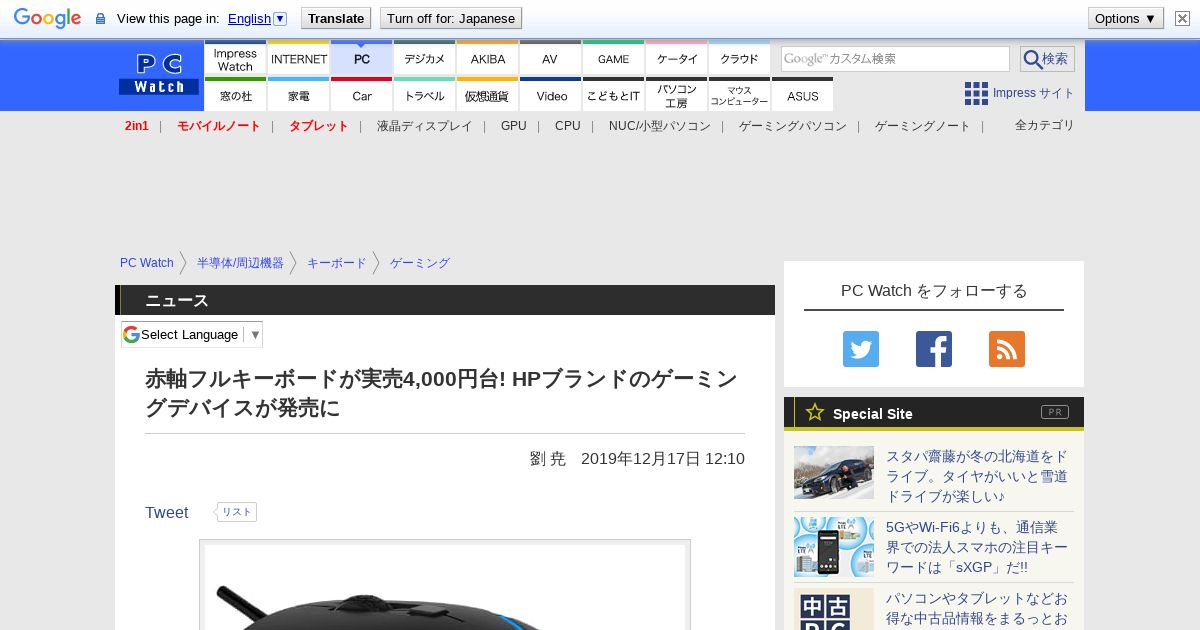
Task: Open the タブレット category link
Action: (x=319, y=126)
